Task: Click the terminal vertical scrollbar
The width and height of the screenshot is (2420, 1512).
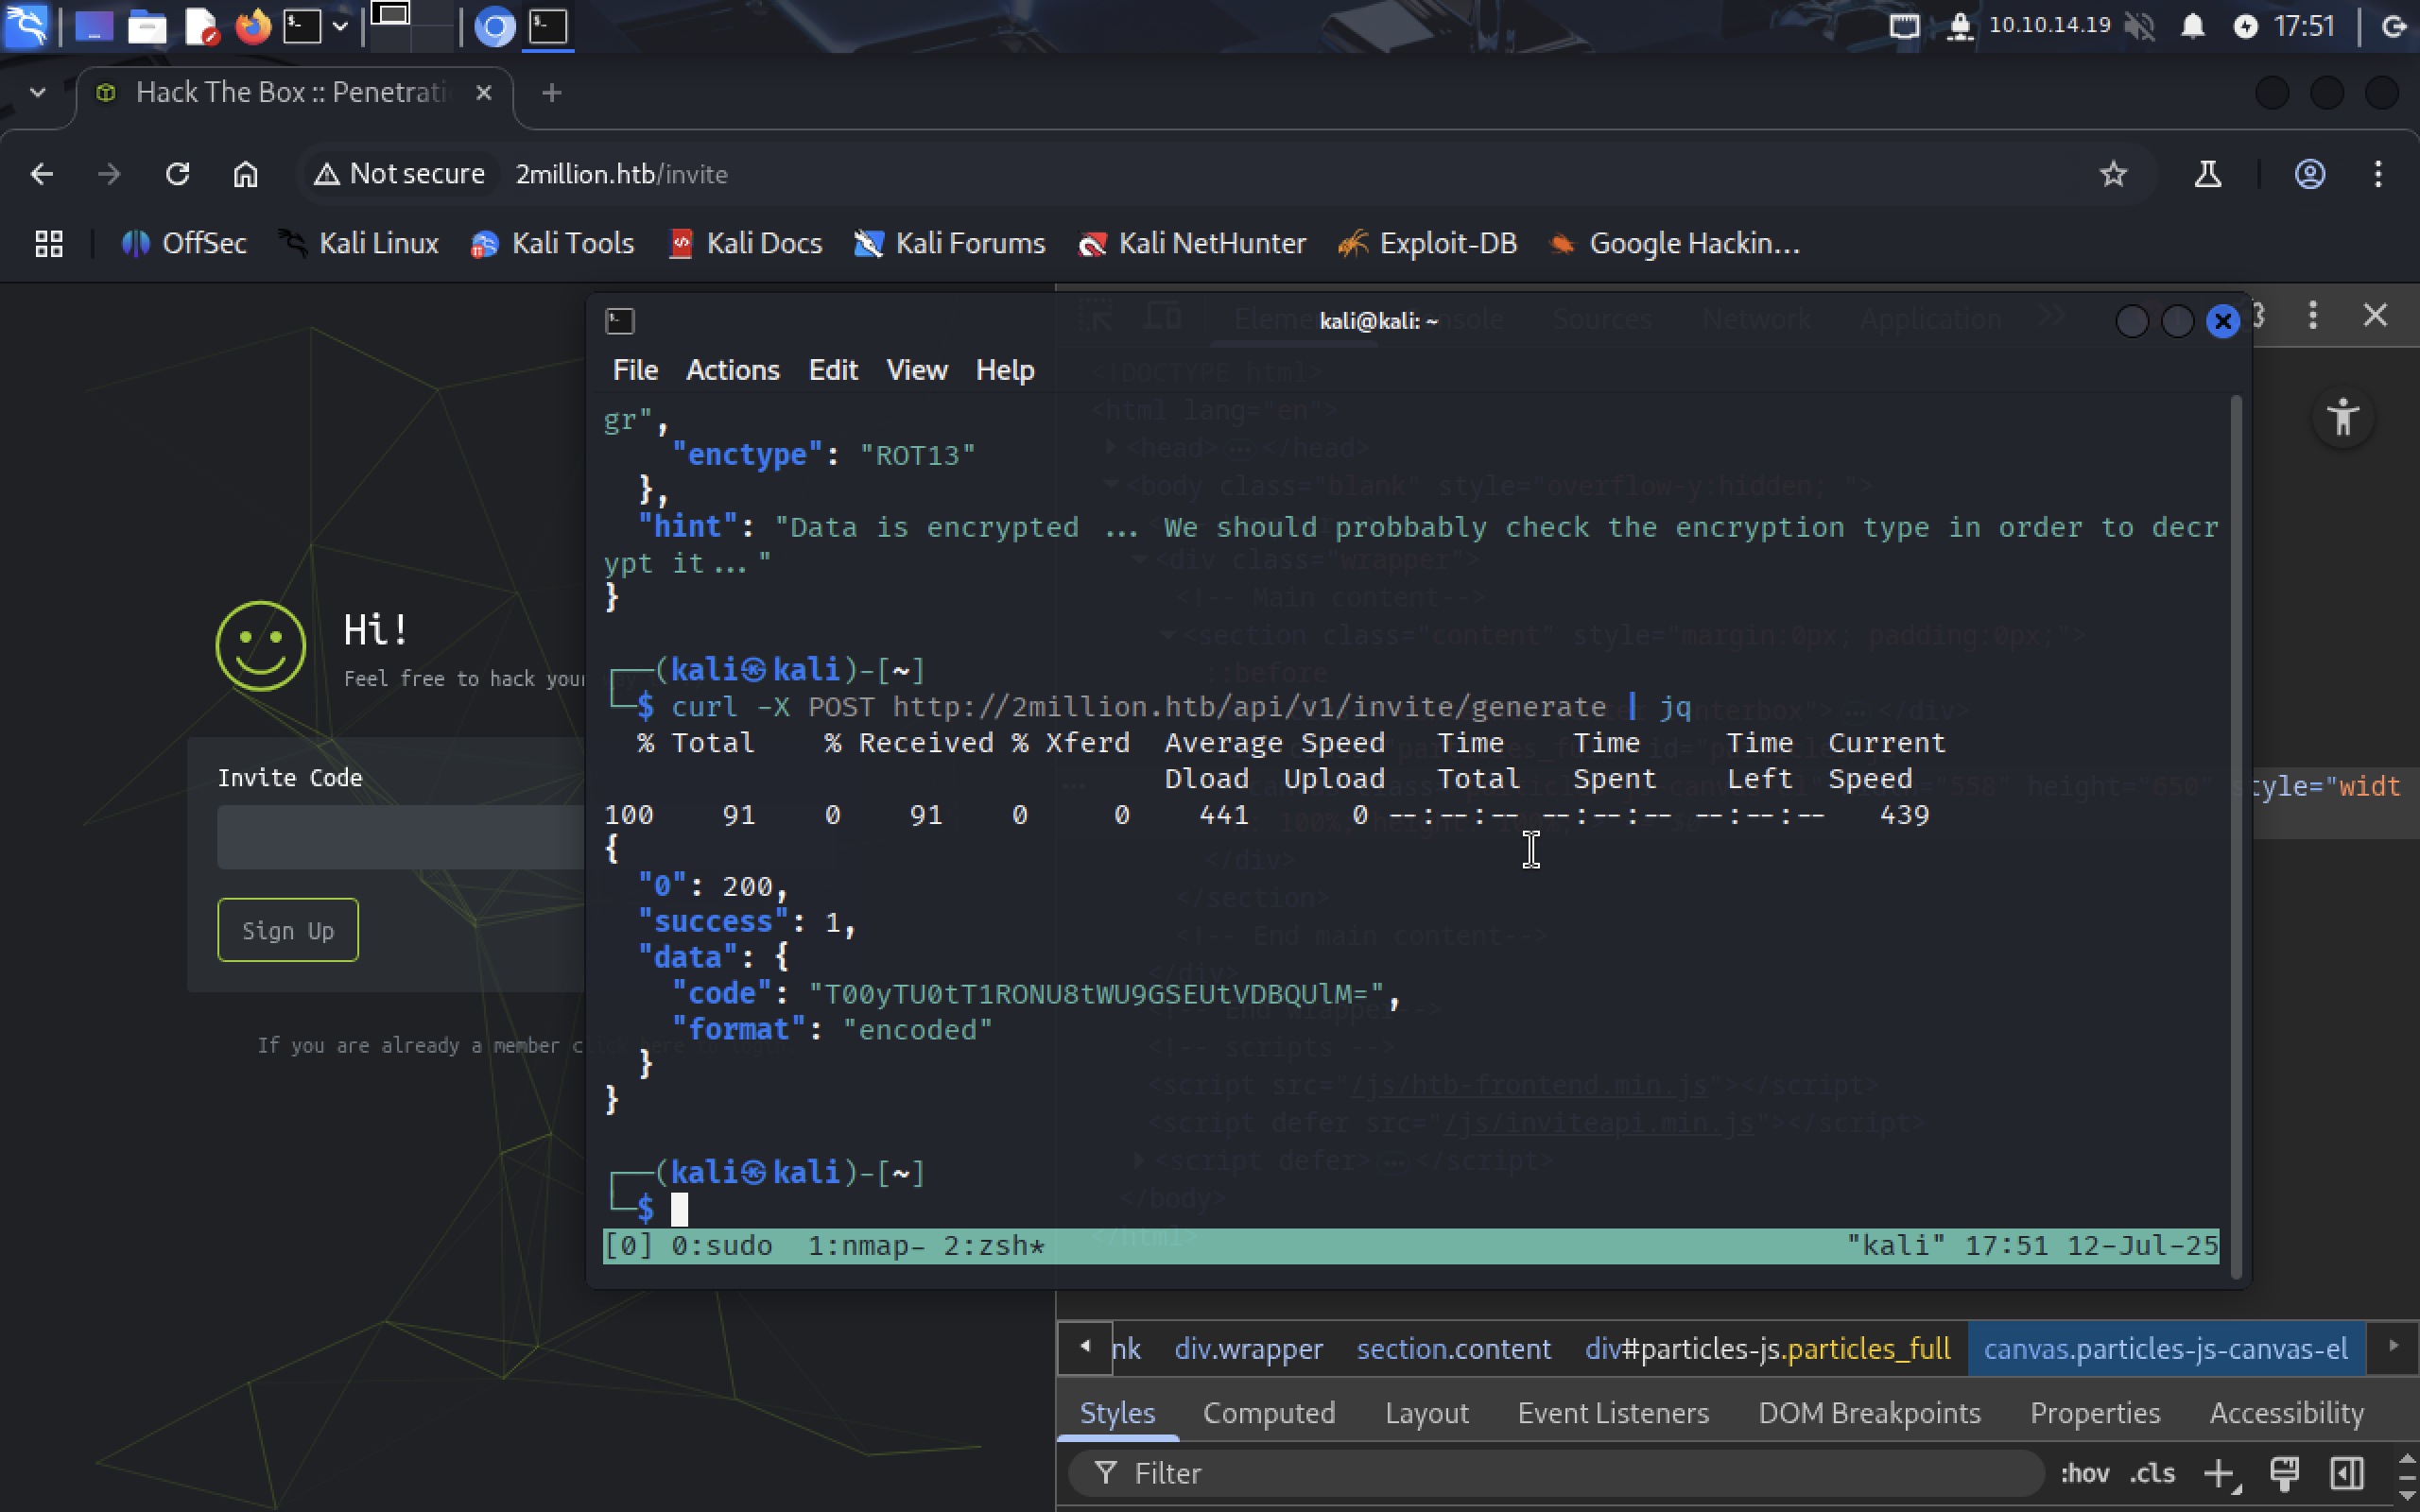Action: tap(2236, 835)
